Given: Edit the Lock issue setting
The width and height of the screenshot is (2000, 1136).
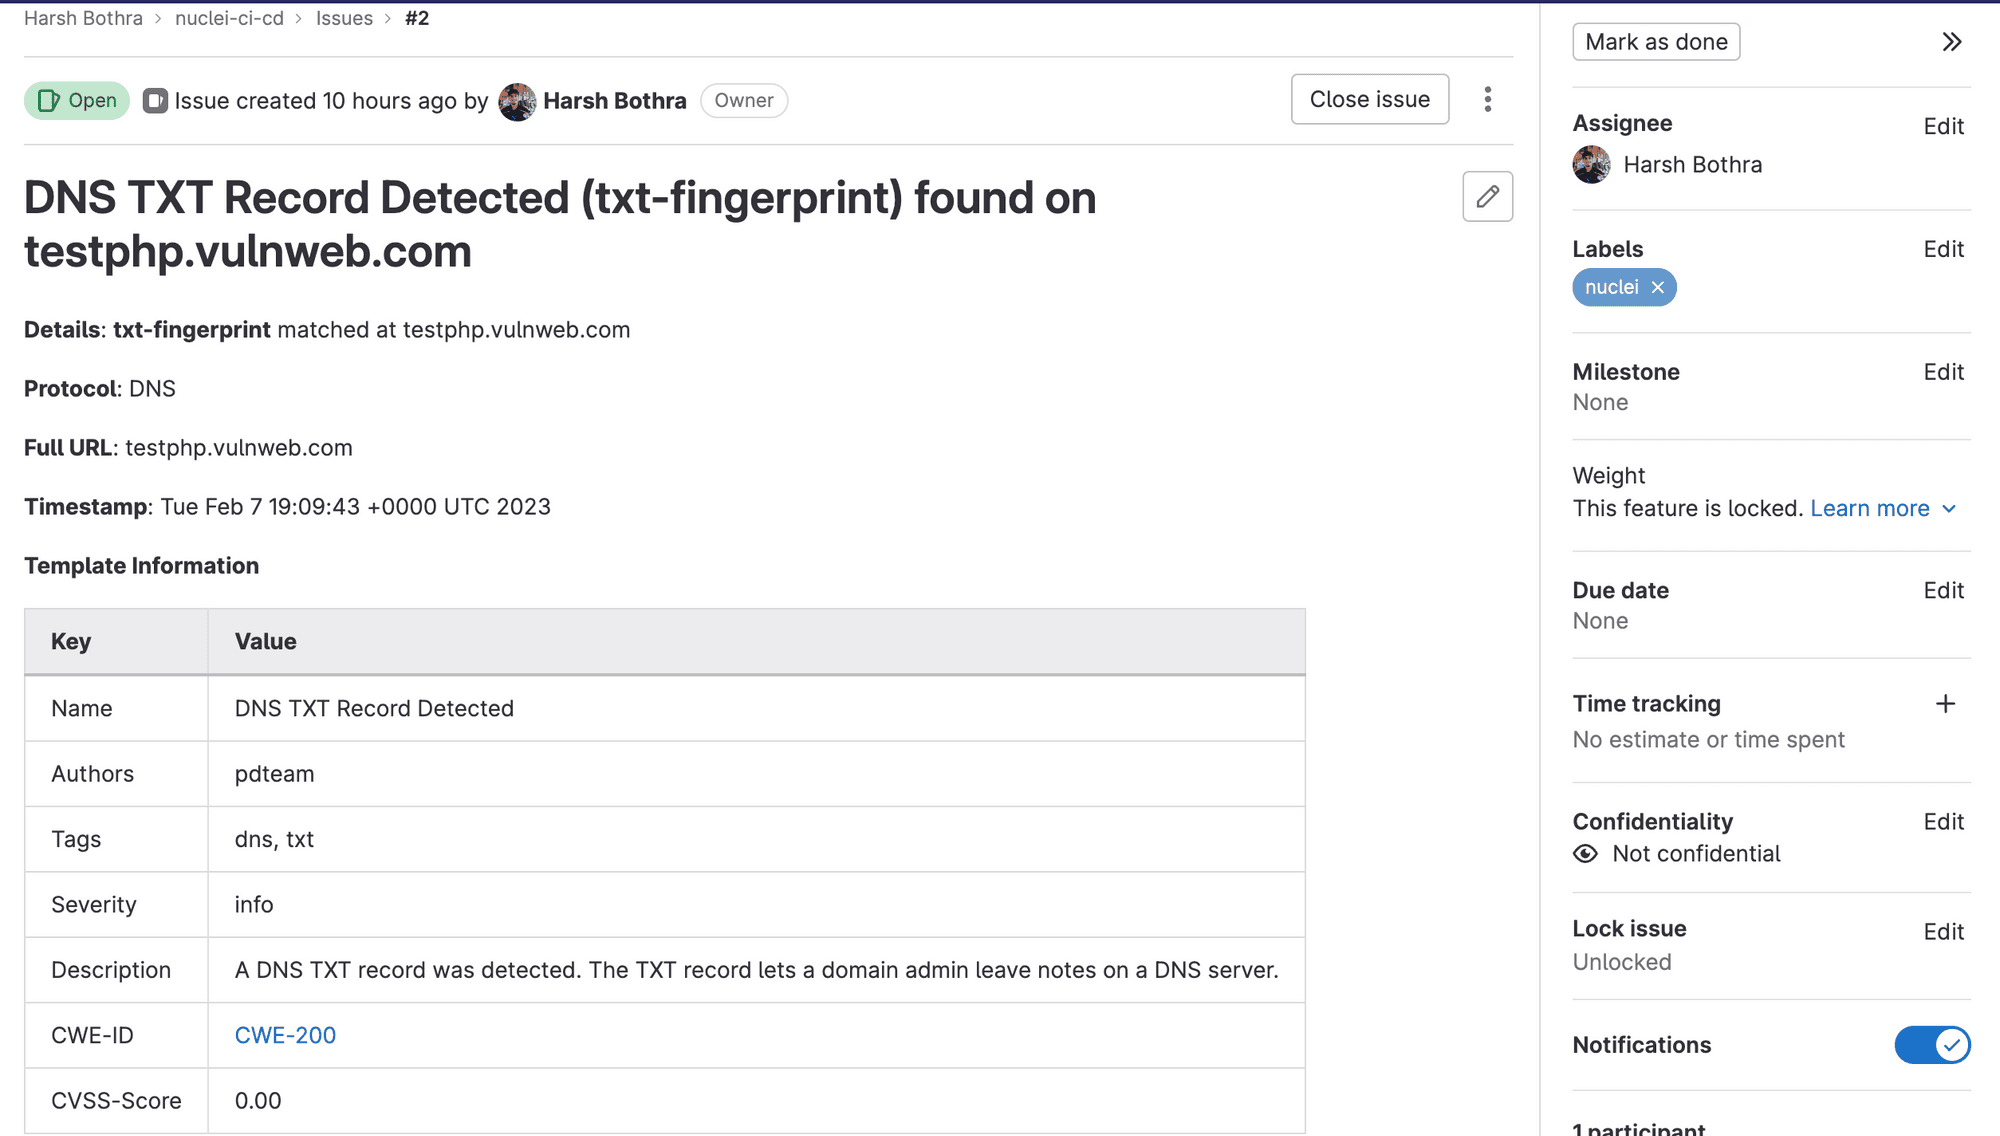Looking at the screenshot, I should pos(1943,932).
